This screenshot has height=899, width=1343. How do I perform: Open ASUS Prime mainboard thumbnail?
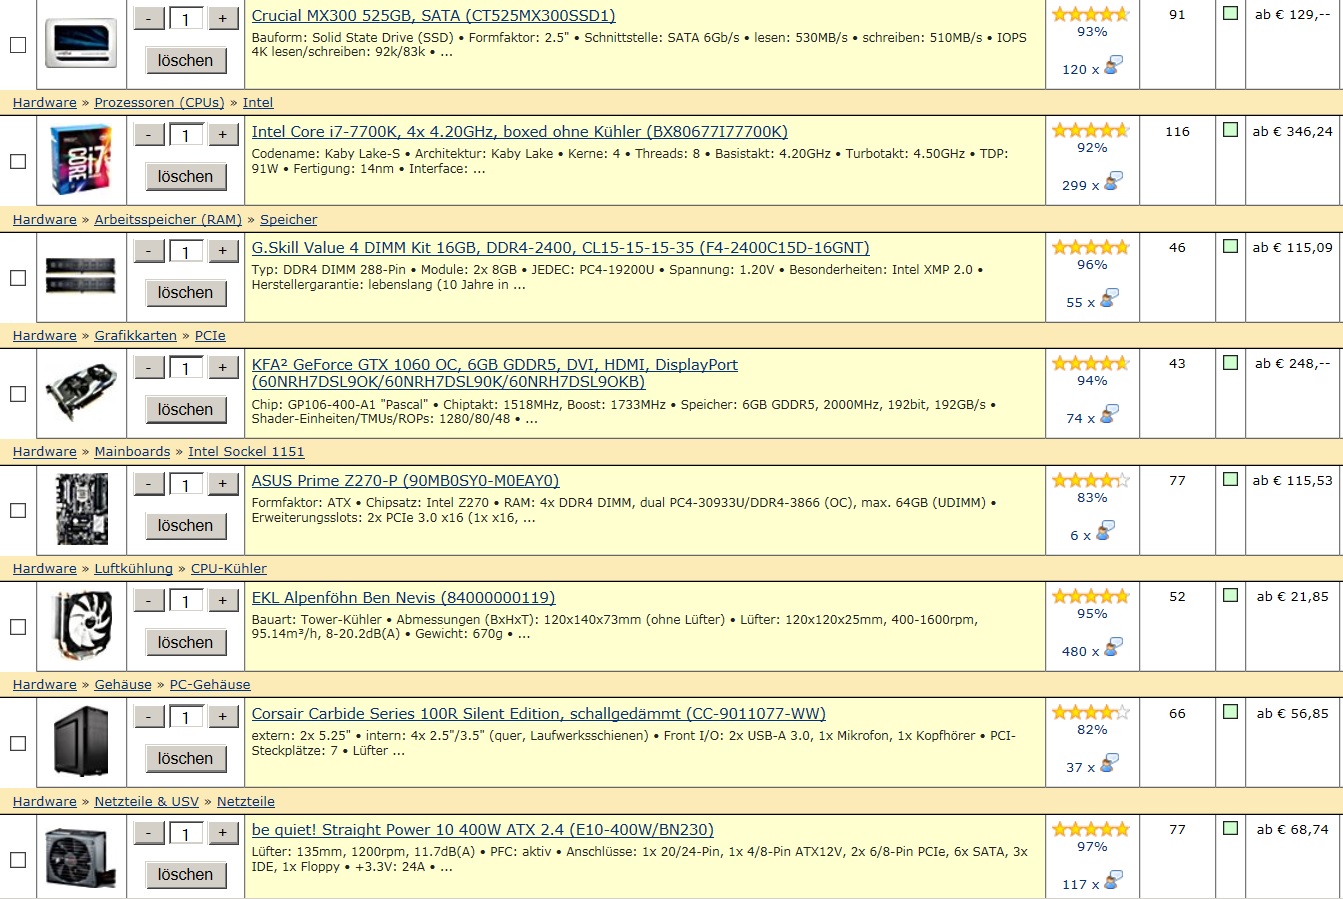(81, 509)
